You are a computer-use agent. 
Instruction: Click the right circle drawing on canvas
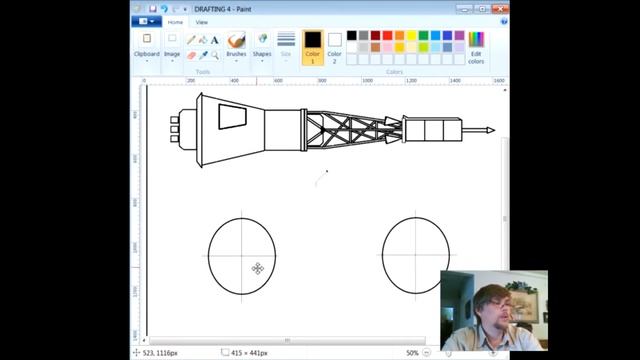point(416,255)
